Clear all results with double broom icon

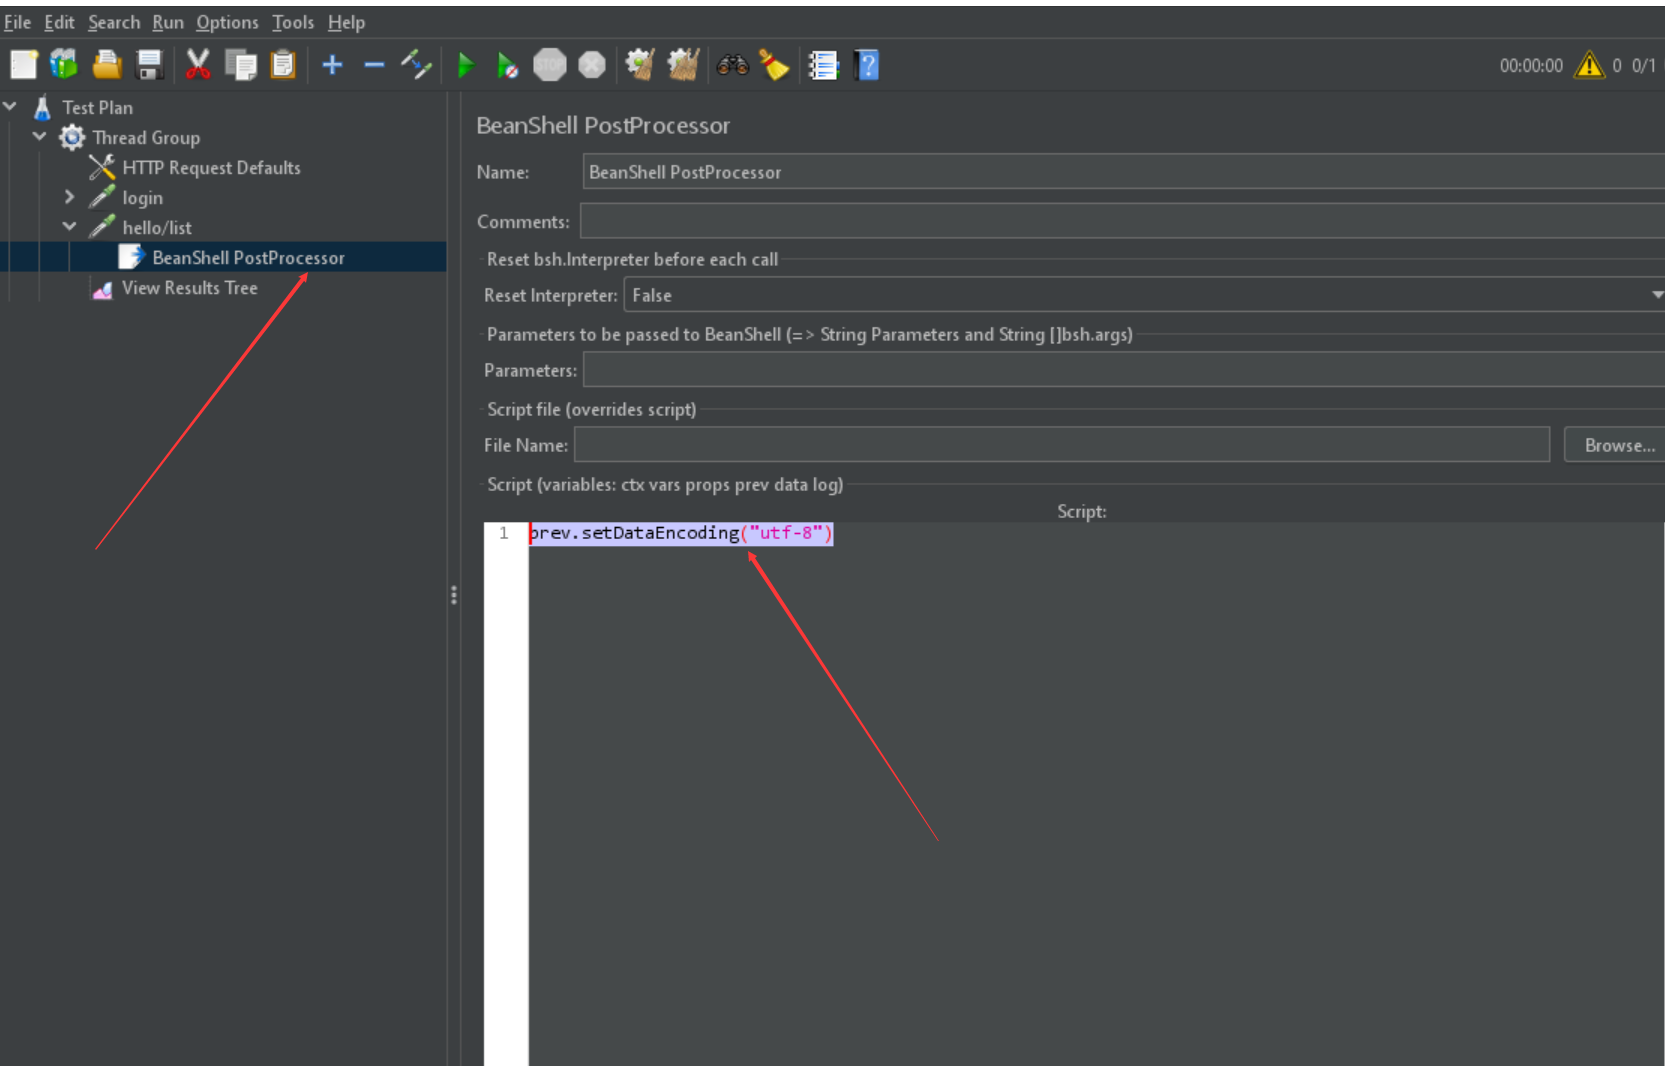pos(683,65)
